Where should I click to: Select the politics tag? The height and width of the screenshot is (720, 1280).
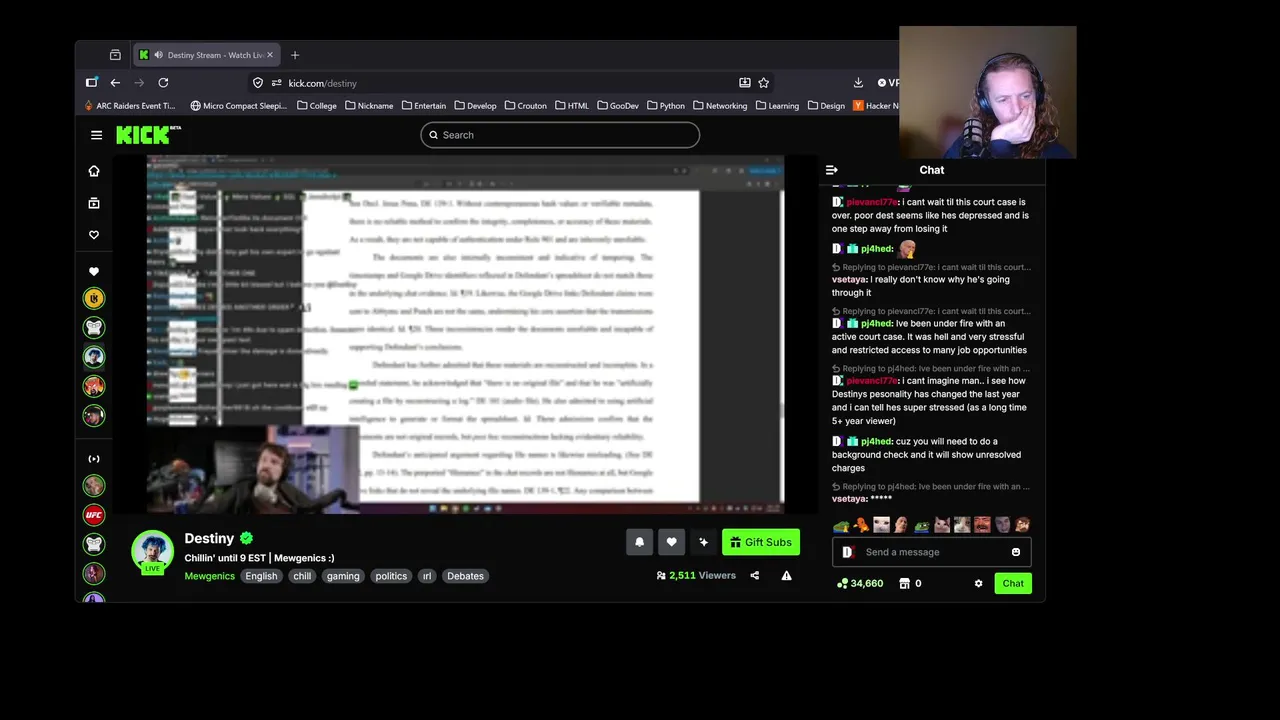391,576
